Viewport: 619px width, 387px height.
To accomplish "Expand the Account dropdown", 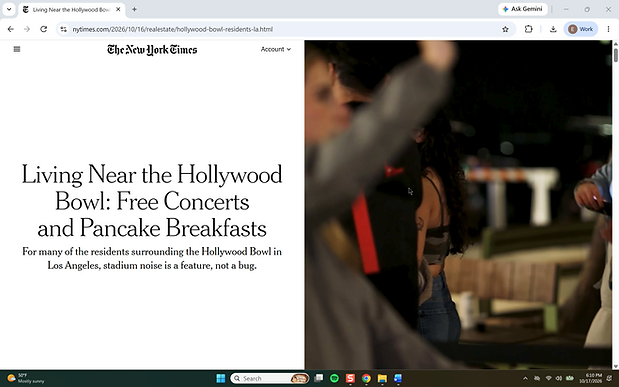I will click(x=276, y=49).
